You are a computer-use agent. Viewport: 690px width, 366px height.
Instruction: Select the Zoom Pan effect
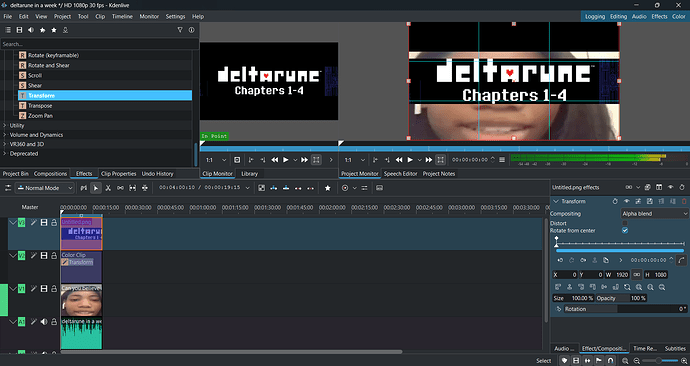40,116
